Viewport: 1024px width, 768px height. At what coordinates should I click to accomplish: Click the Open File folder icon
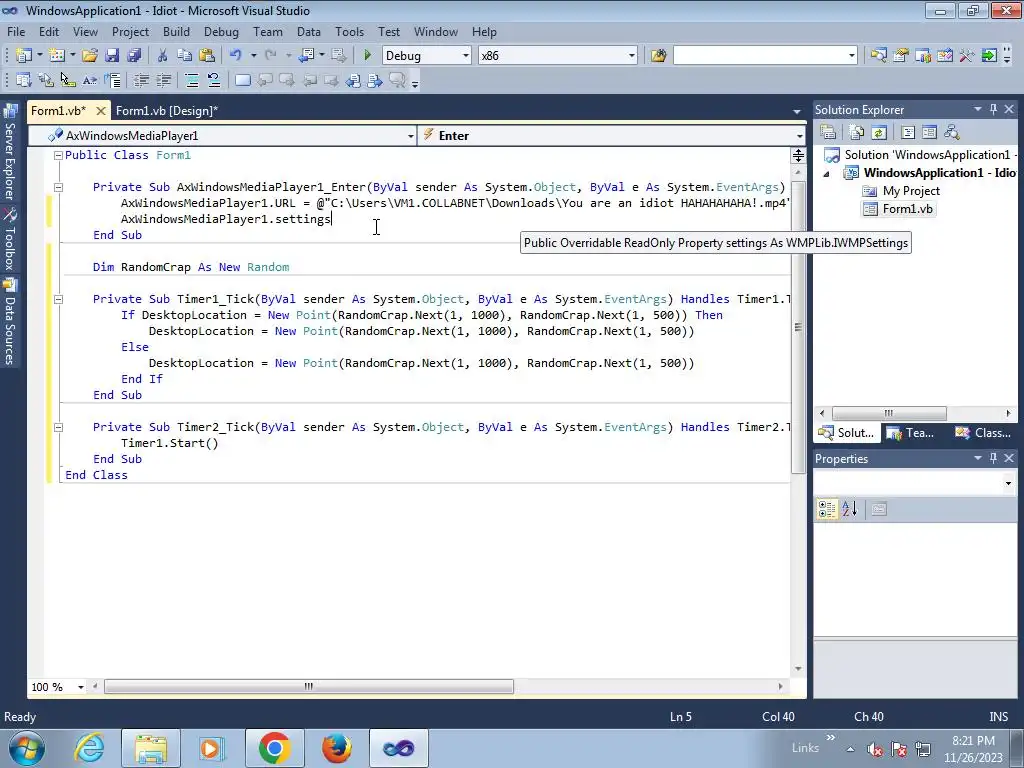click(90, 56)
